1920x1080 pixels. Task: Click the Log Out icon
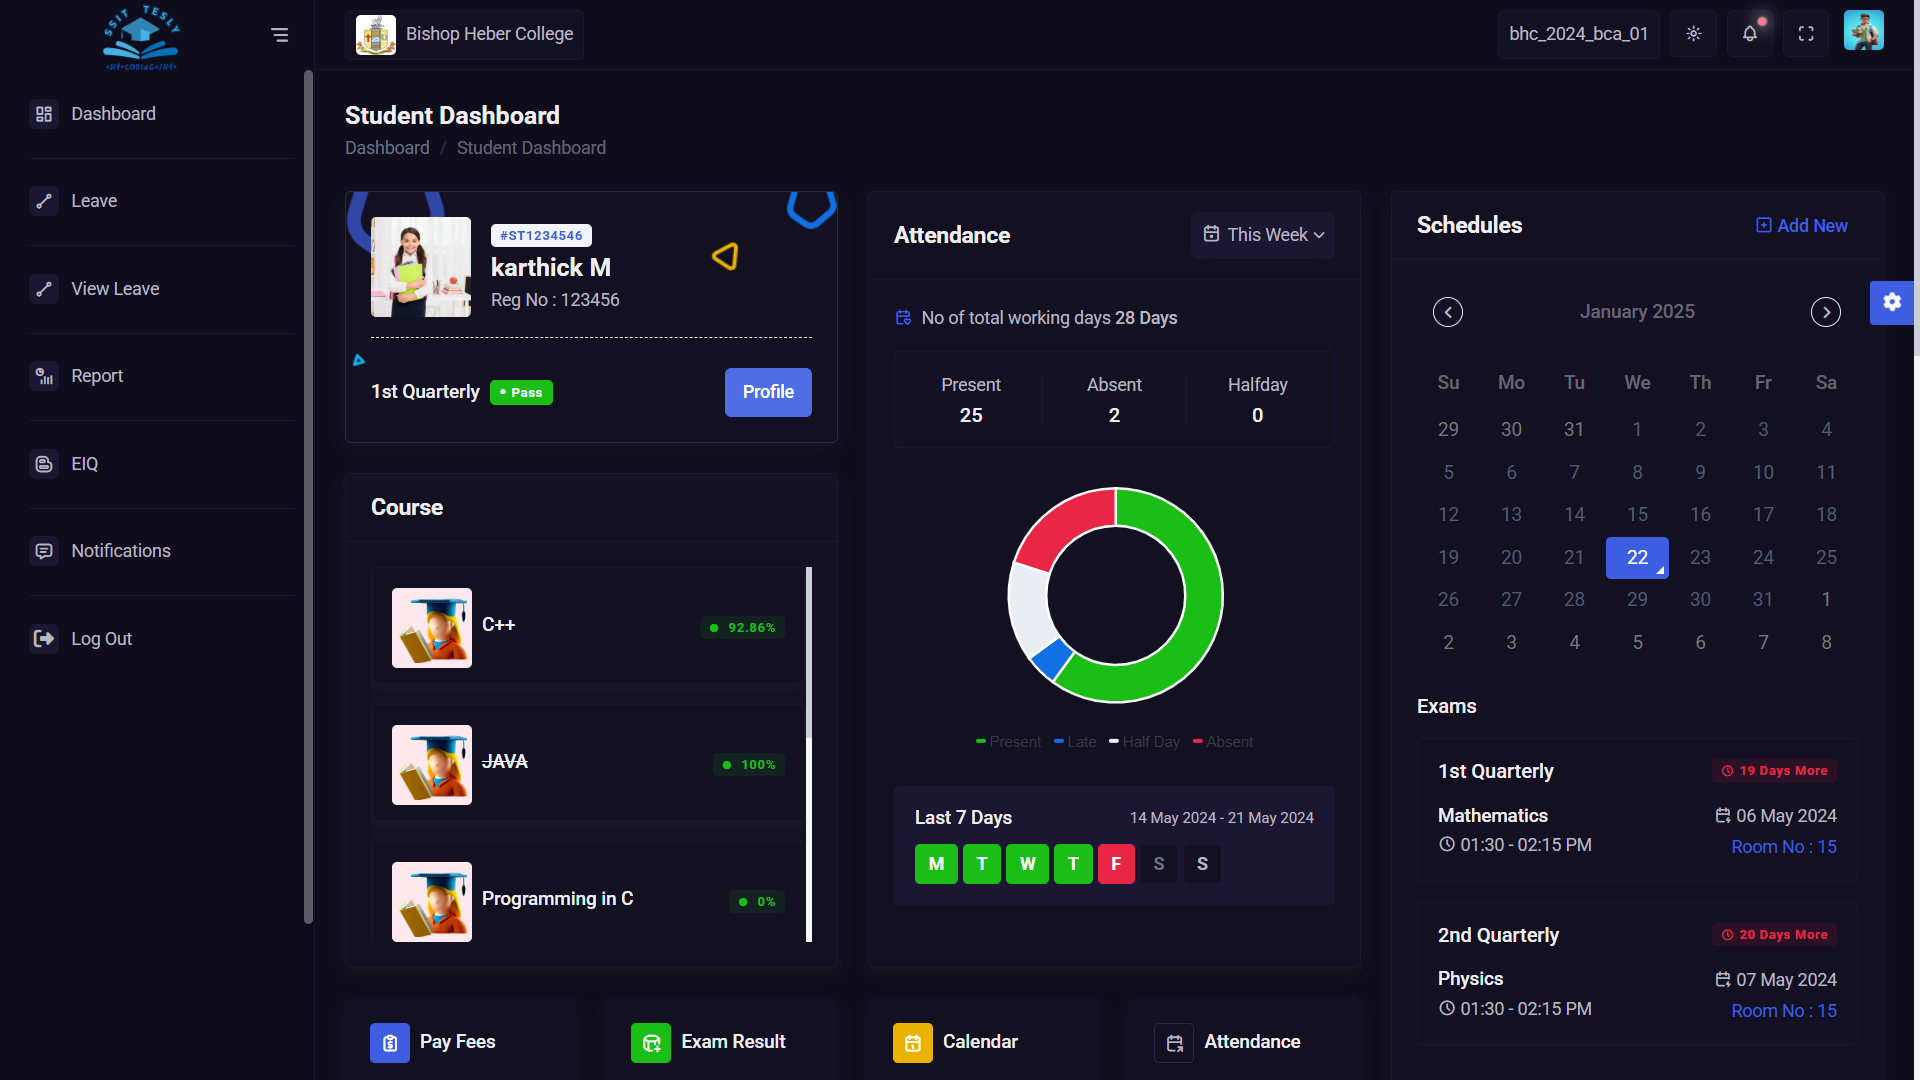pyautogui.click(x=44, y=639)
